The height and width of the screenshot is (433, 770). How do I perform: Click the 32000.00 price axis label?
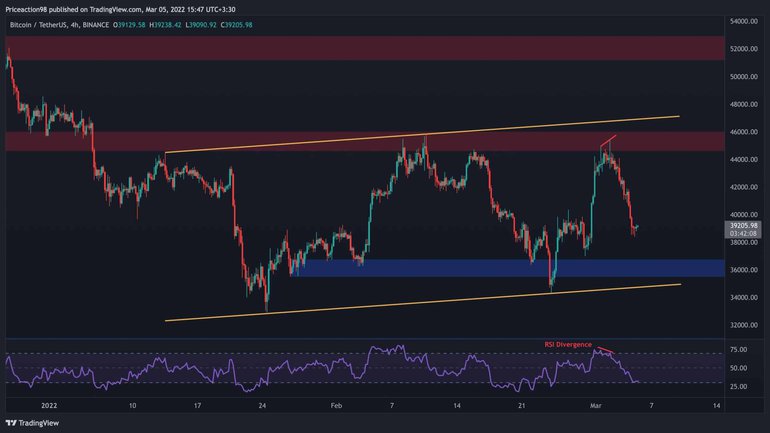[743, 325]
